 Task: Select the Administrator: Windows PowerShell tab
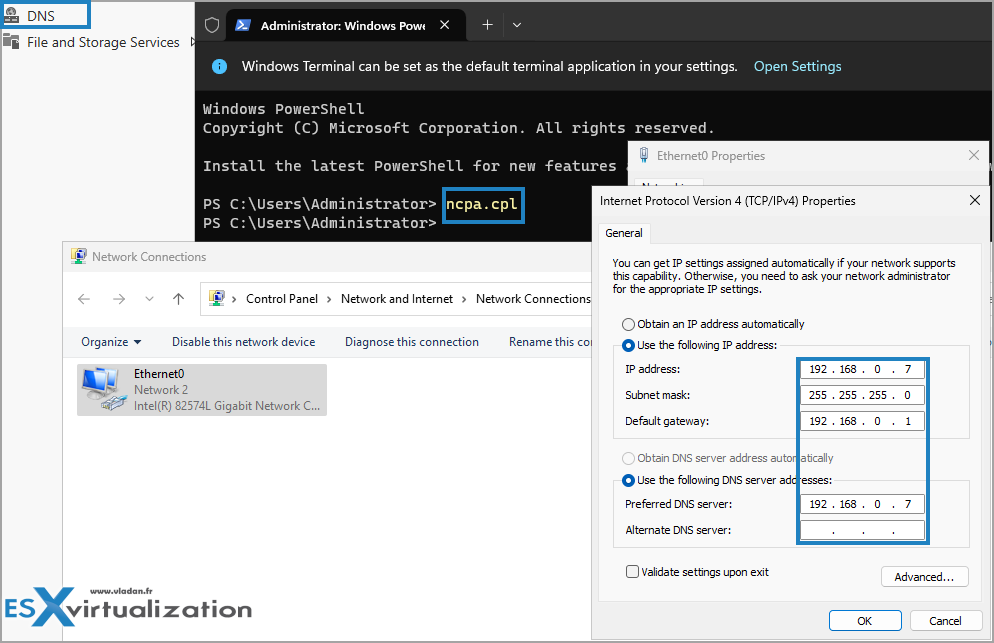click(x=343, y=25)
